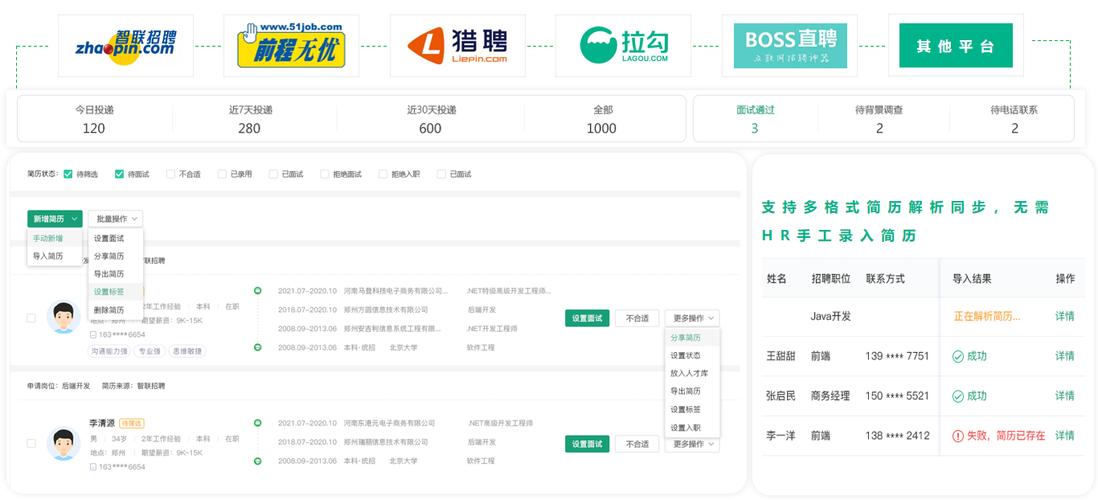Mark first candidate 不合适 beside open 更多操作

637,318
